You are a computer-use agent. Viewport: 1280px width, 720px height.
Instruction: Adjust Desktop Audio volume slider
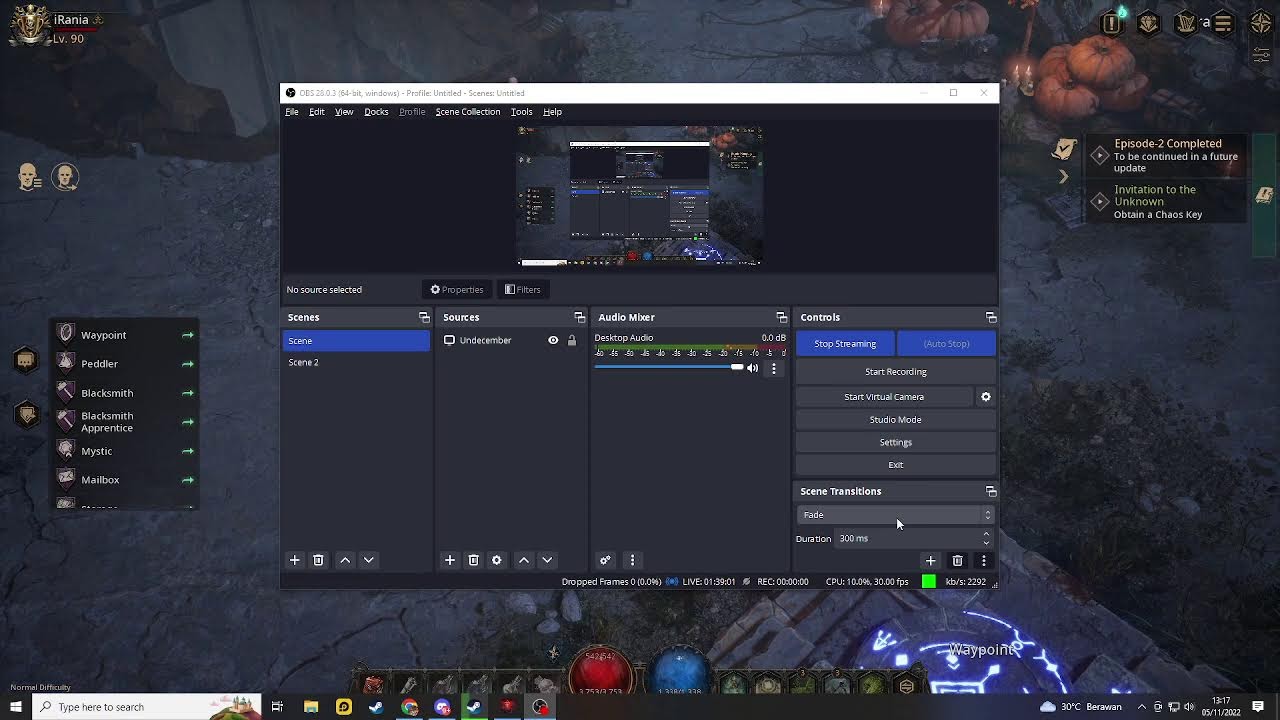pyautogui.click(x=670, y=367)
